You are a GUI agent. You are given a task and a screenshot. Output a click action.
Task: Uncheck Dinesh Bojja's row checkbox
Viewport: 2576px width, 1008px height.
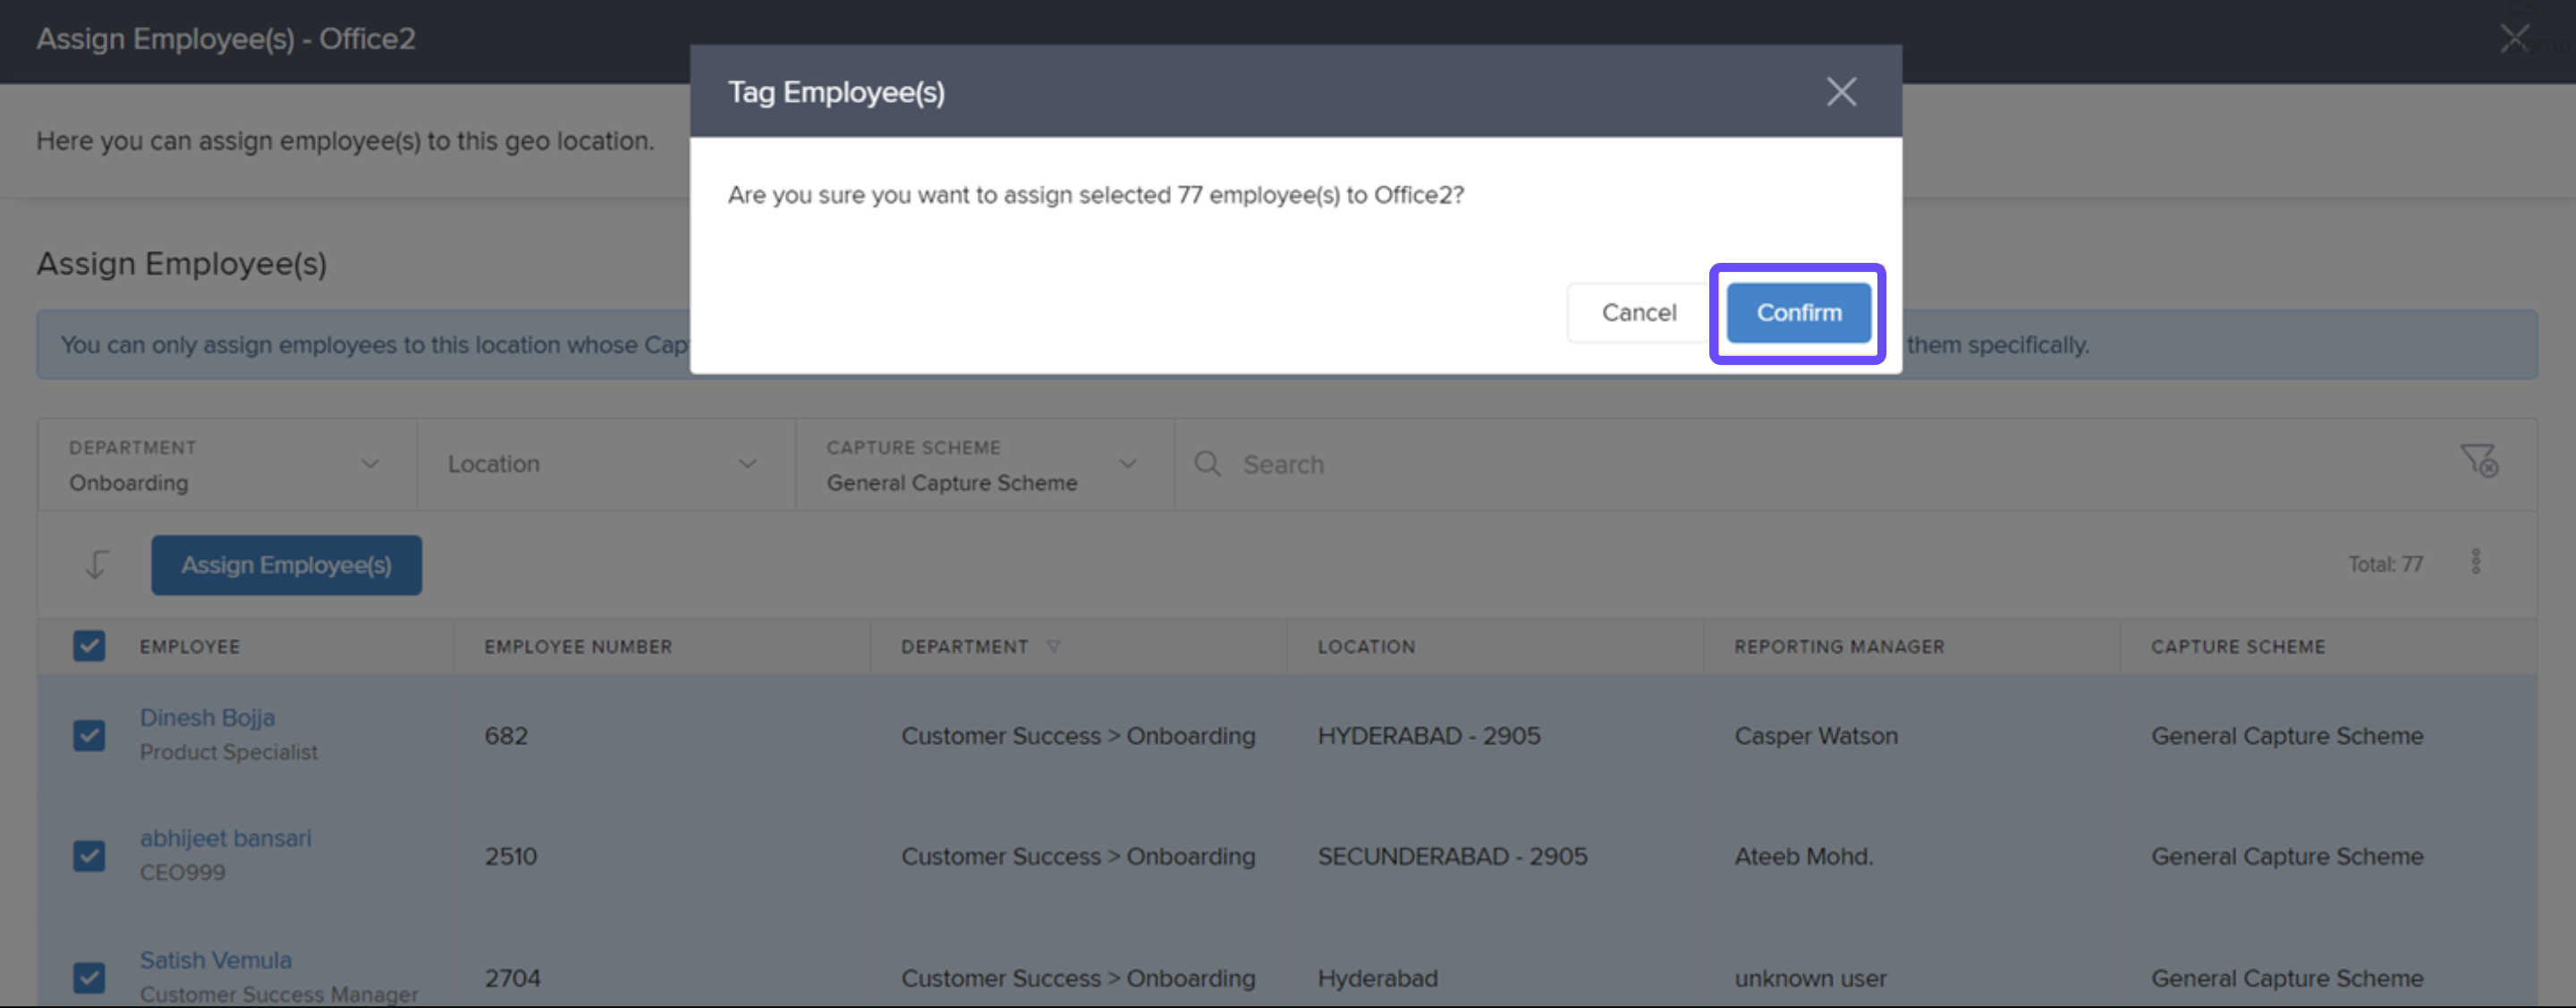pyautogui.click(x=89, y=736)
